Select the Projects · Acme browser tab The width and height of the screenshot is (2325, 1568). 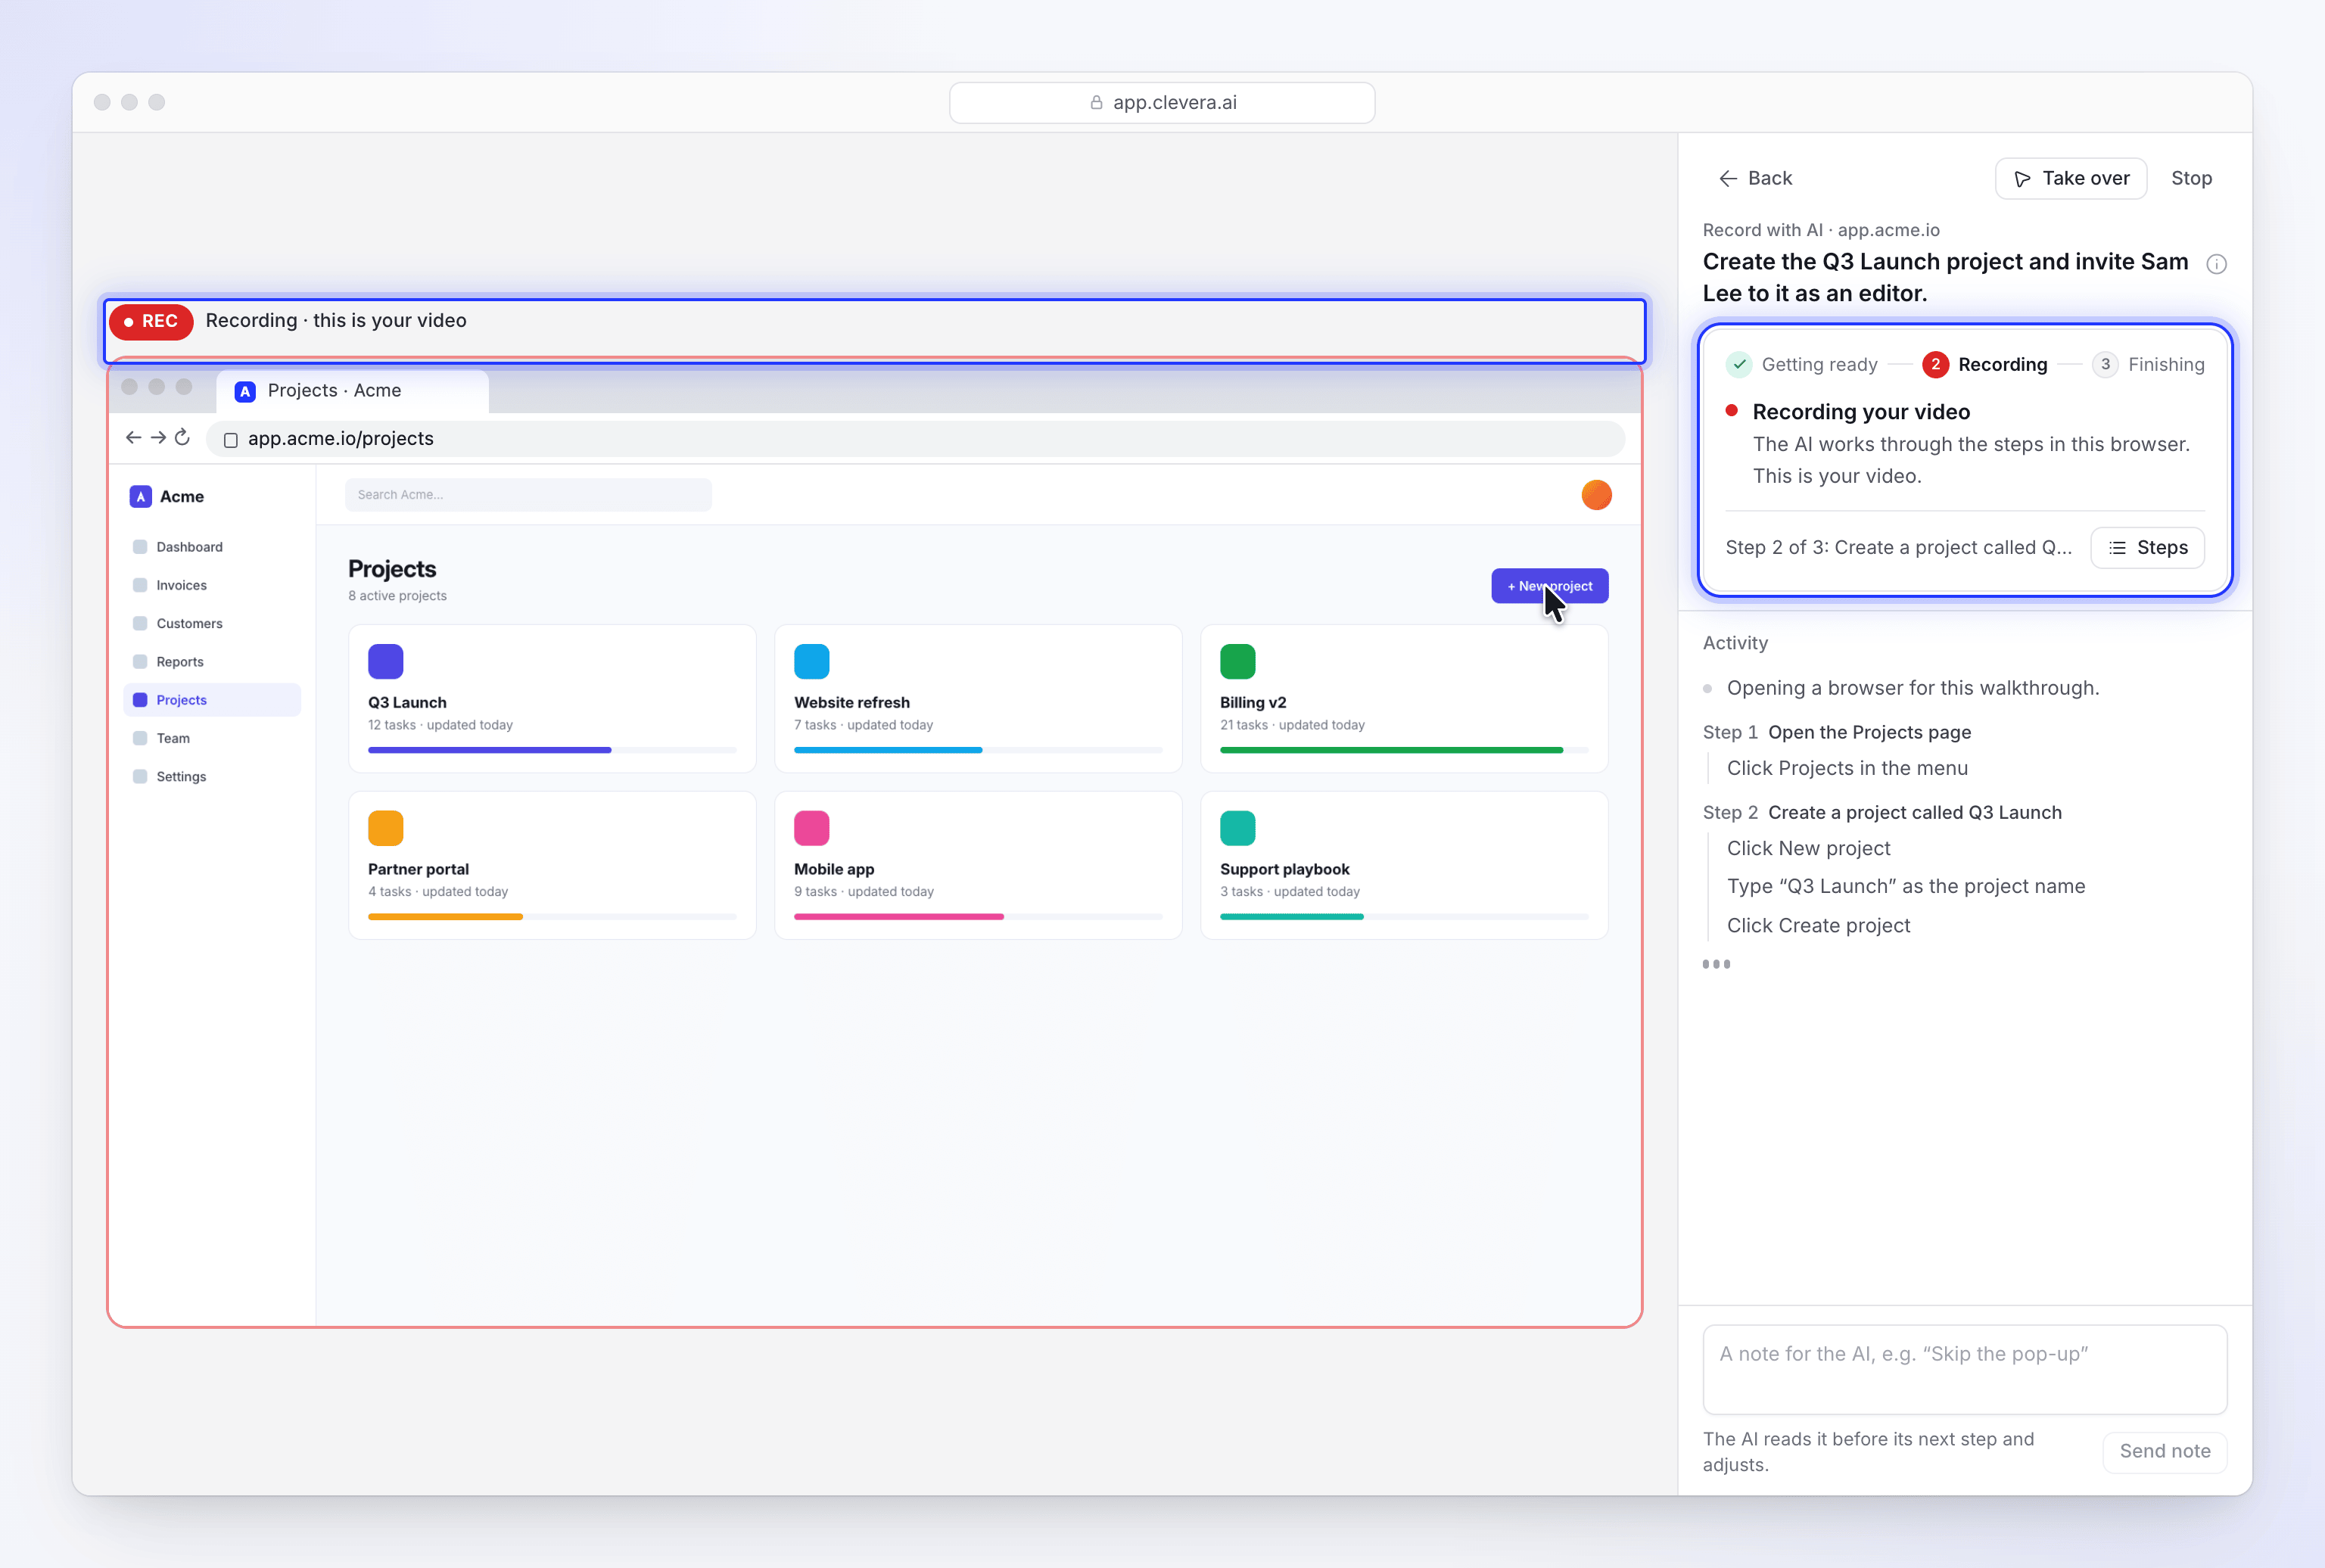[352, 391]
